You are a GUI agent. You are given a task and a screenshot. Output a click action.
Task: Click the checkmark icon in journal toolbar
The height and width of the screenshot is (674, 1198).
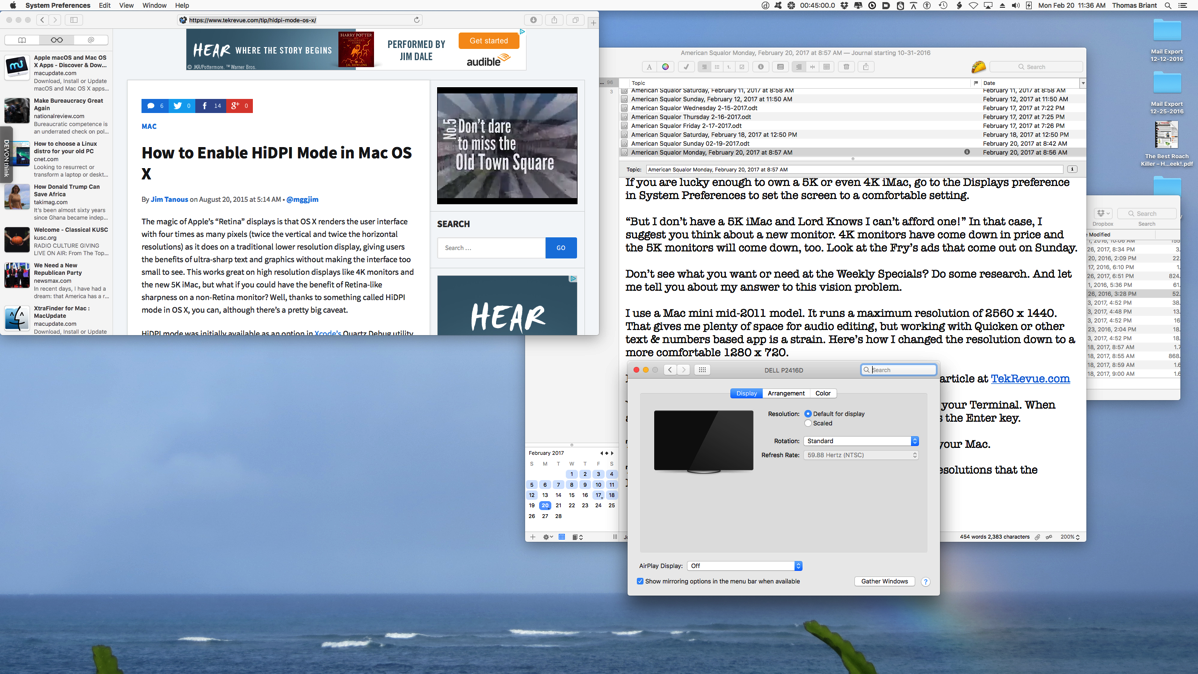686,67
